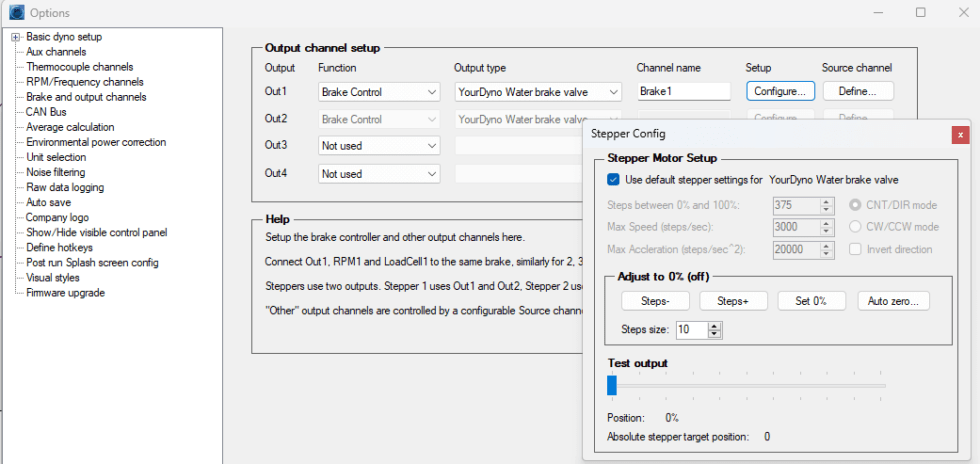Select CAN Bus in options tree
This screenshot has width=980, height=464.
[x=45, y=112]
